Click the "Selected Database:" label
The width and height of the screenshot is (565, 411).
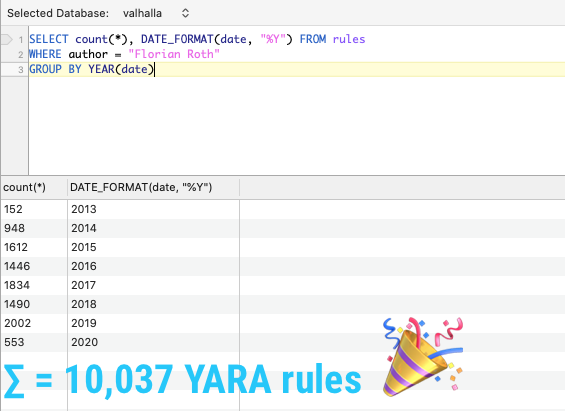(x=58, y=13)
